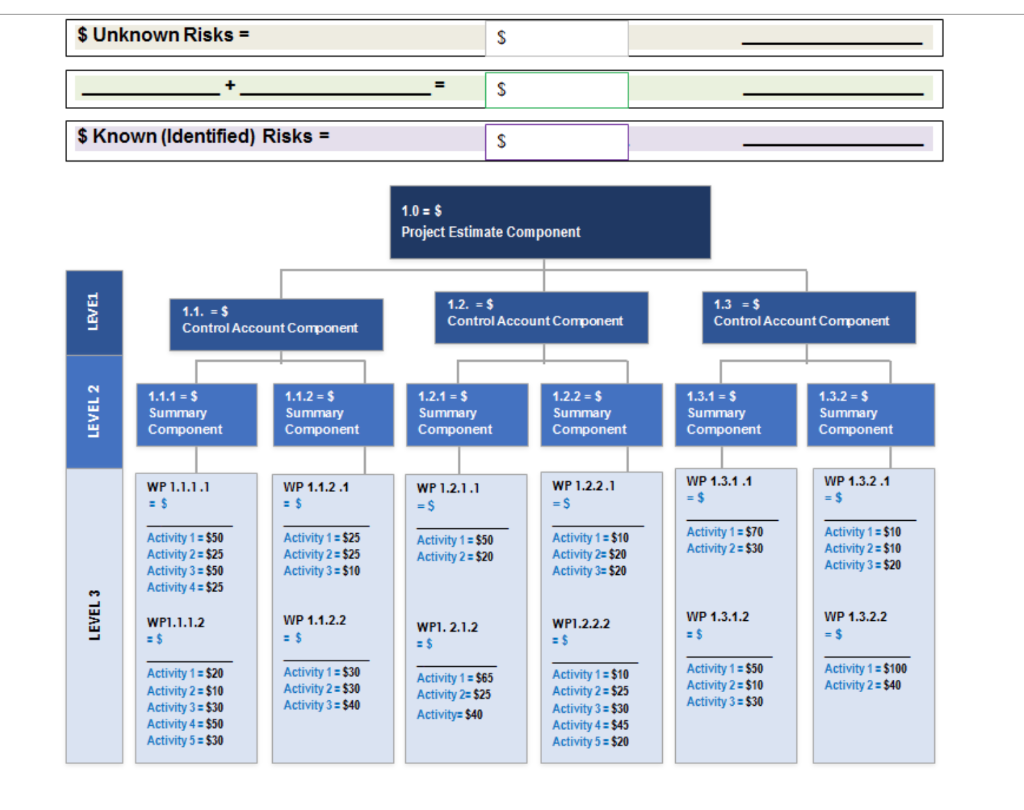The width and height of the screenshot is (1024, 810).
Task: Select 'Activity 2 = $20' under WP 1.2.1.1
Action: (455, 557)
